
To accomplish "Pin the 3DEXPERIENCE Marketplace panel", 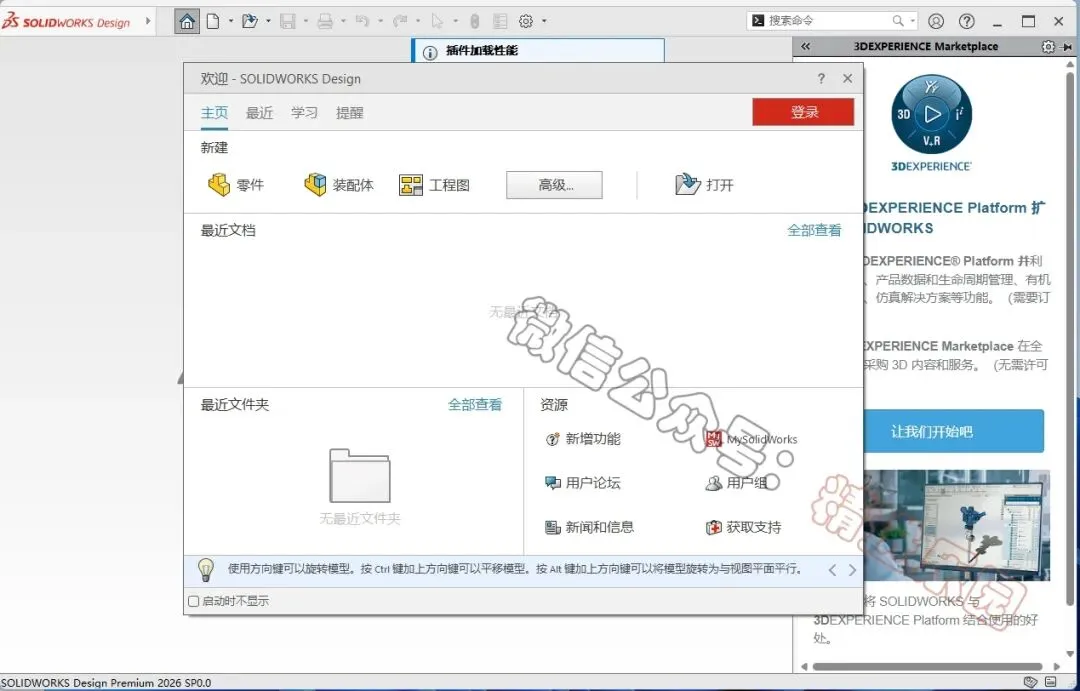I will click(x=1067, y=46).
